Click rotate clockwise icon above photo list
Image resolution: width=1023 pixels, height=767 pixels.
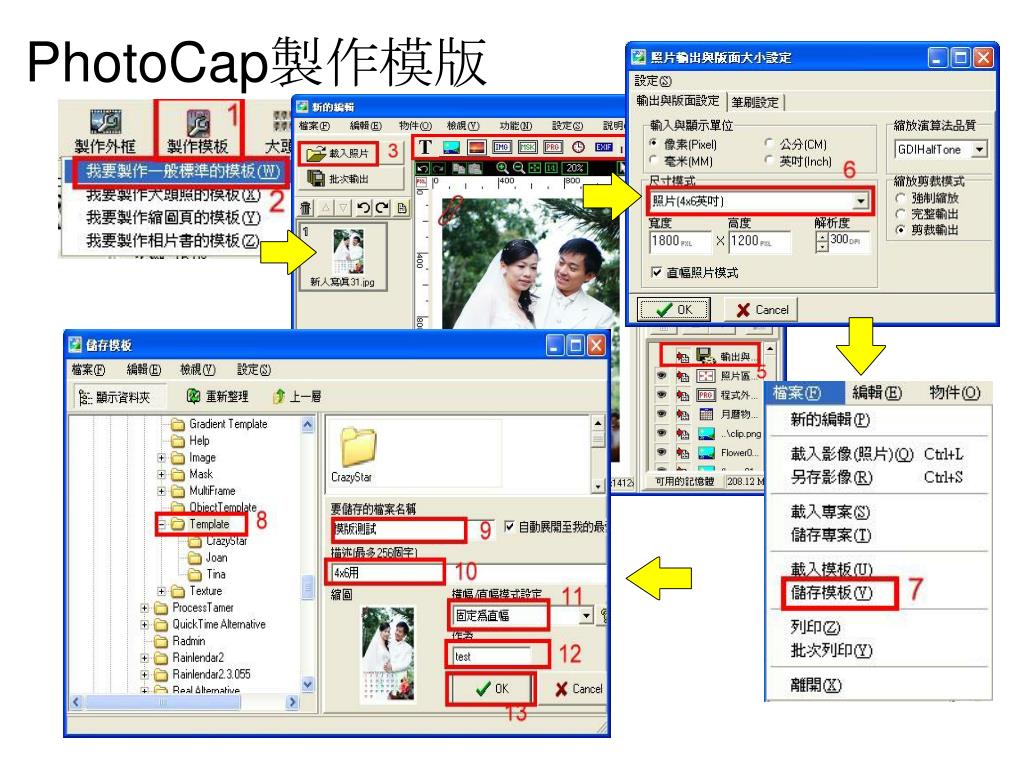click(x=382, y=208)
